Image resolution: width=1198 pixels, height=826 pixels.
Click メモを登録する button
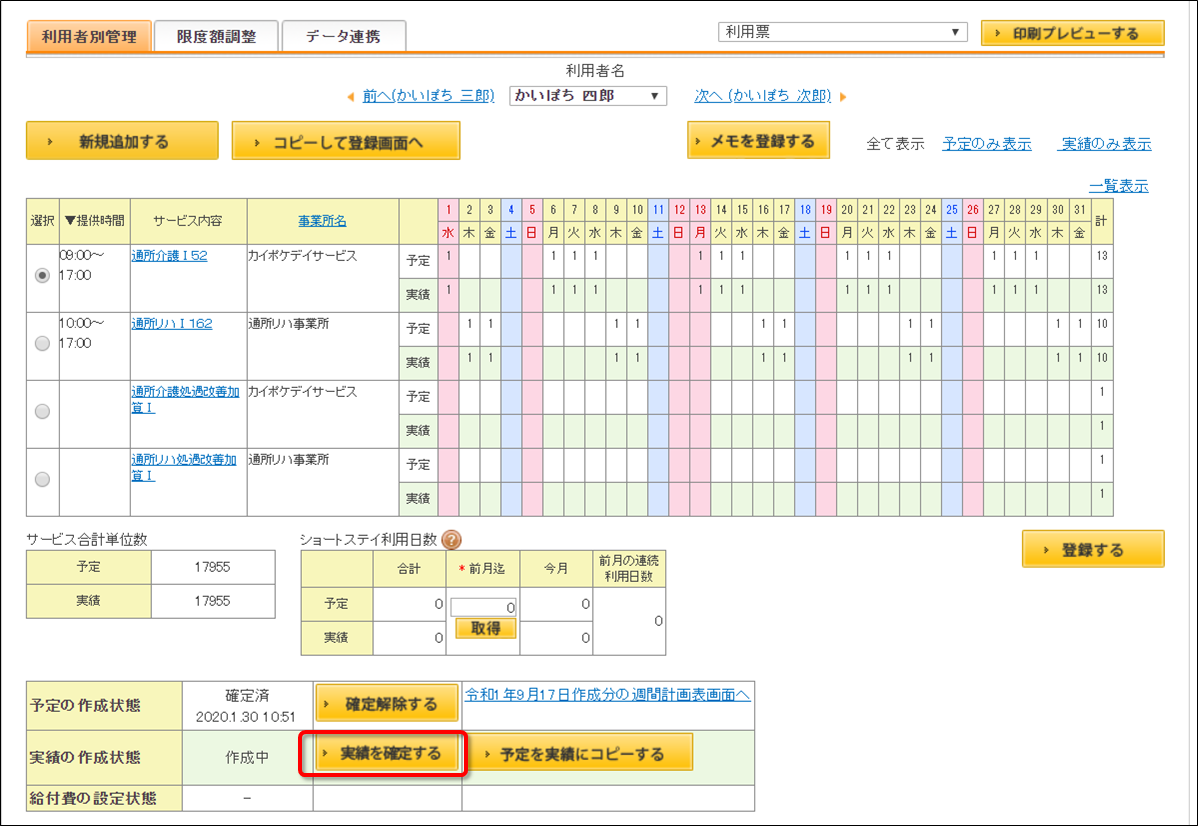click(758, 141)
